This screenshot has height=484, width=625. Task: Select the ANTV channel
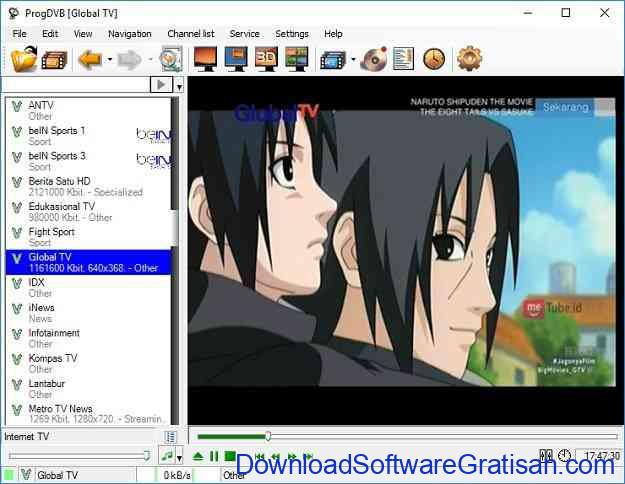tap(88, 110)
